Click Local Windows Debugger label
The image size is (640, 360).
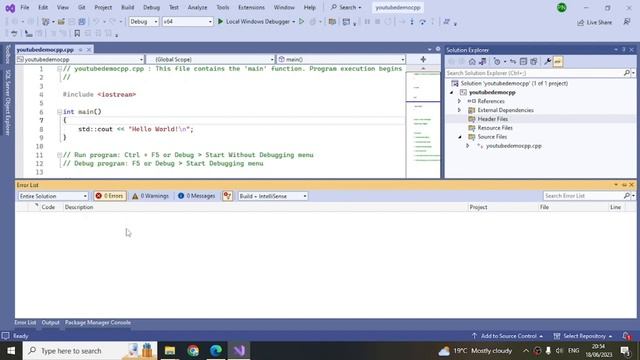coord(258,22)
